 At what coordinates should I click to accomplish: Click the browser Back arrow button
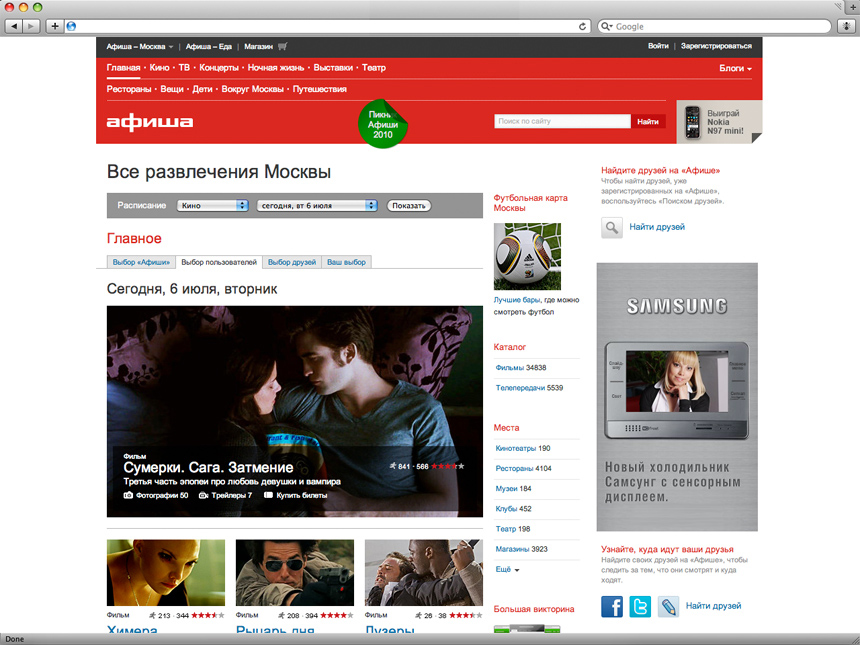14,26
